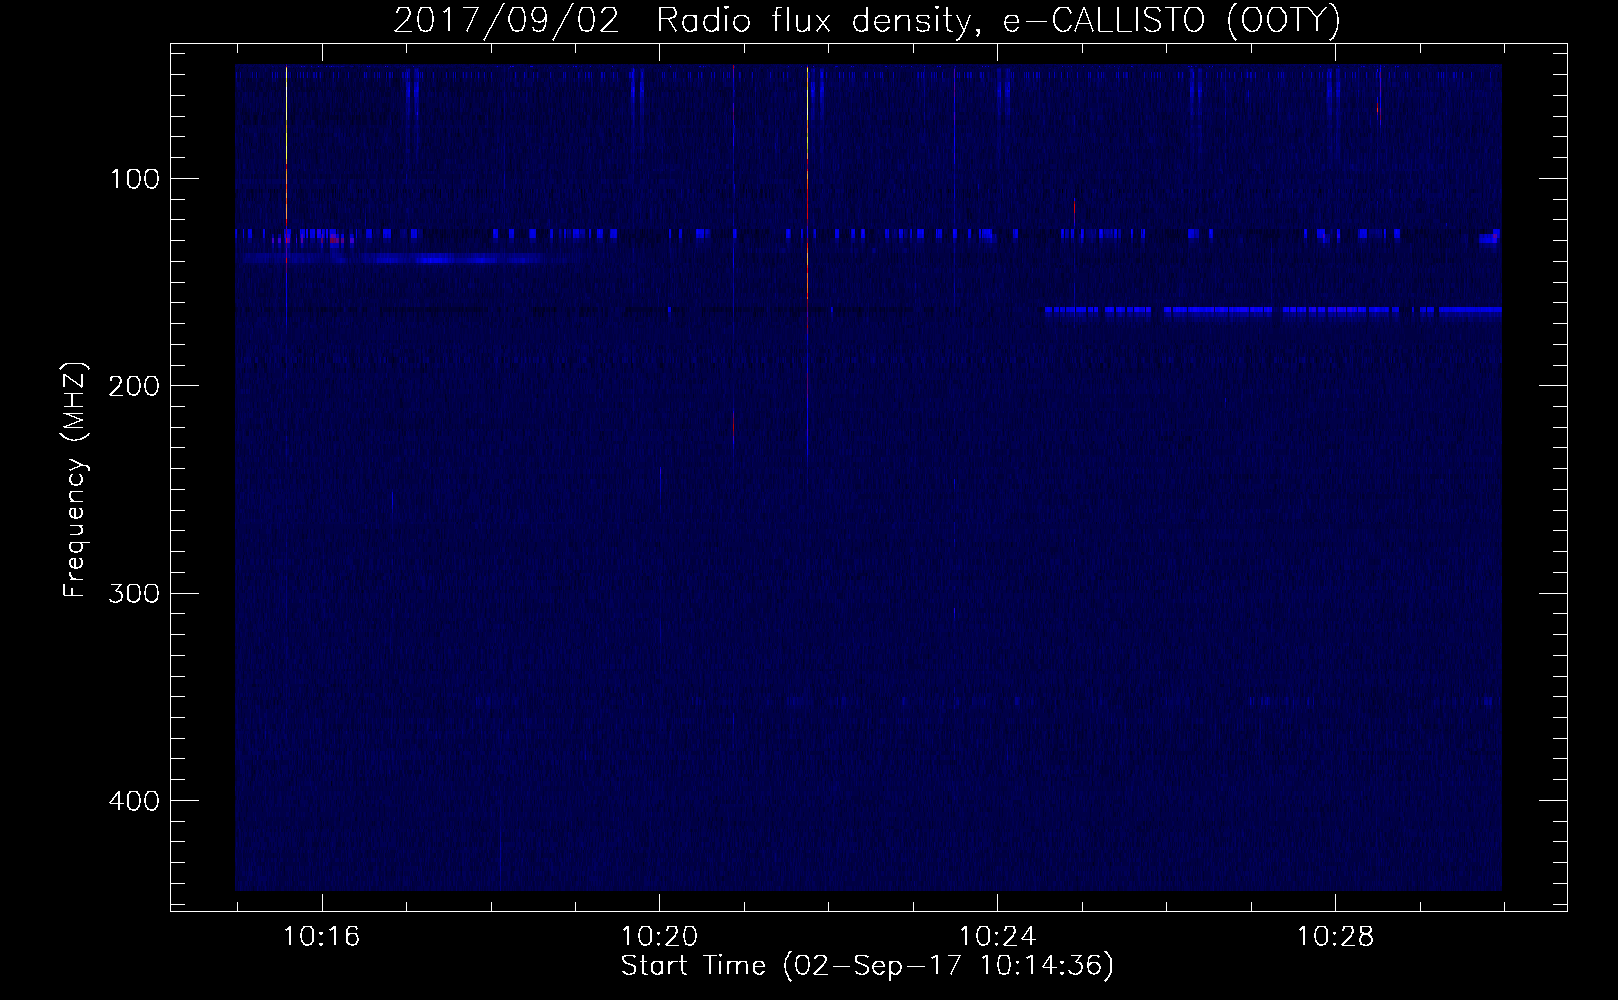Screen dimensions: 1618x1000
Task: Click the 10:24 time tick label
Action: tap(997, 937)
